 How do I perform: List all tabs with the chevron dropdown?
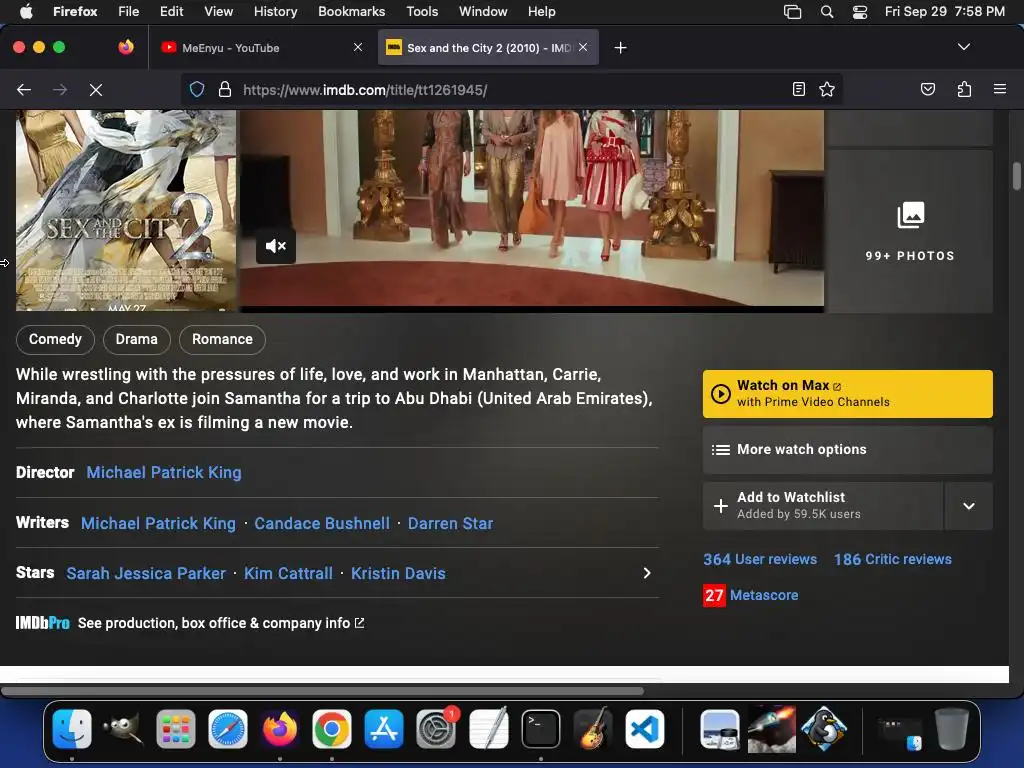(x=964, y=47)
